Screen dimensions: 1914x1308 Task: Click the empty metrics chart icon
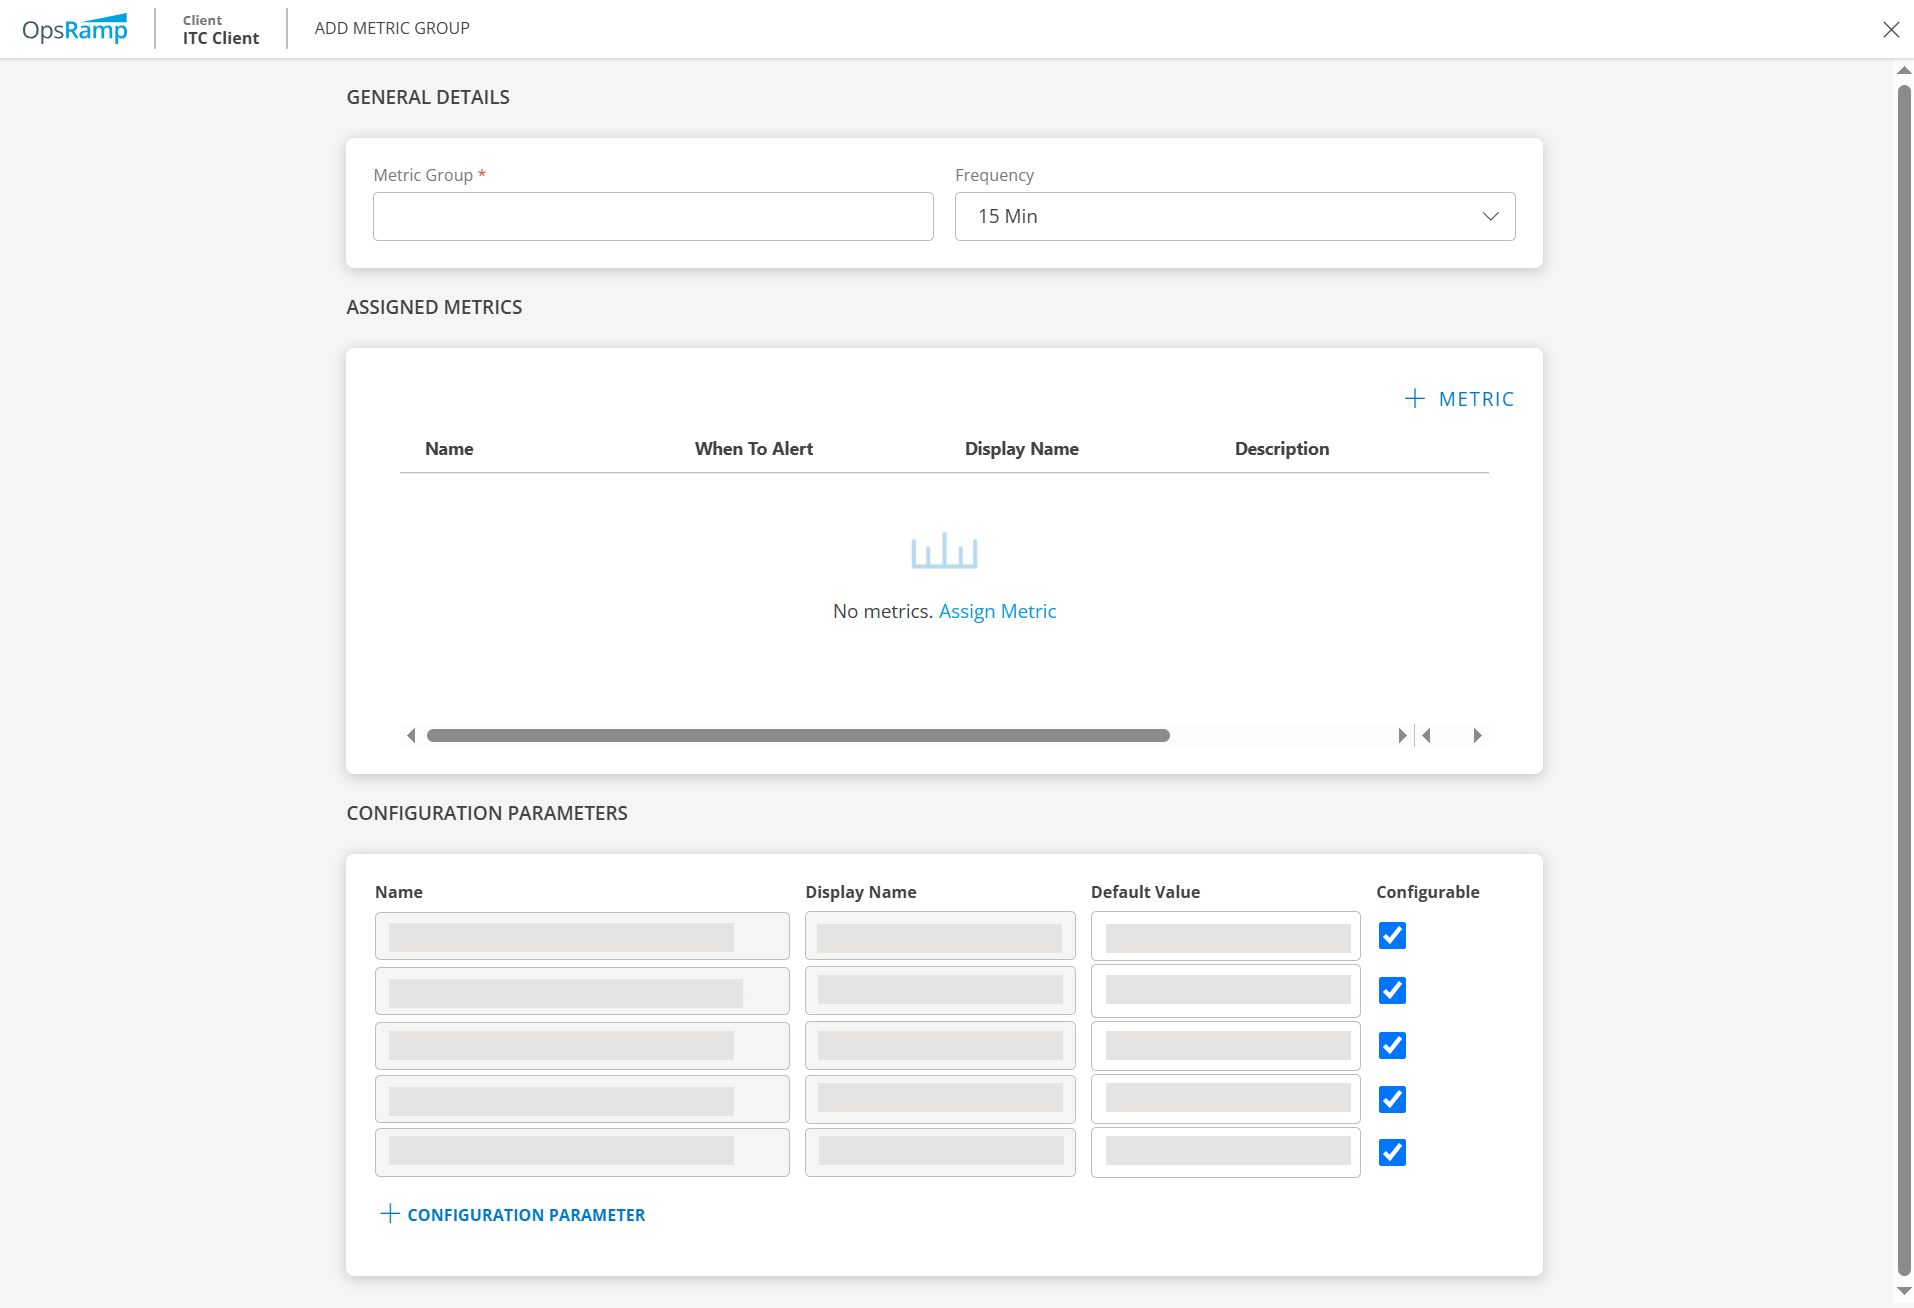tap(943, 551)
